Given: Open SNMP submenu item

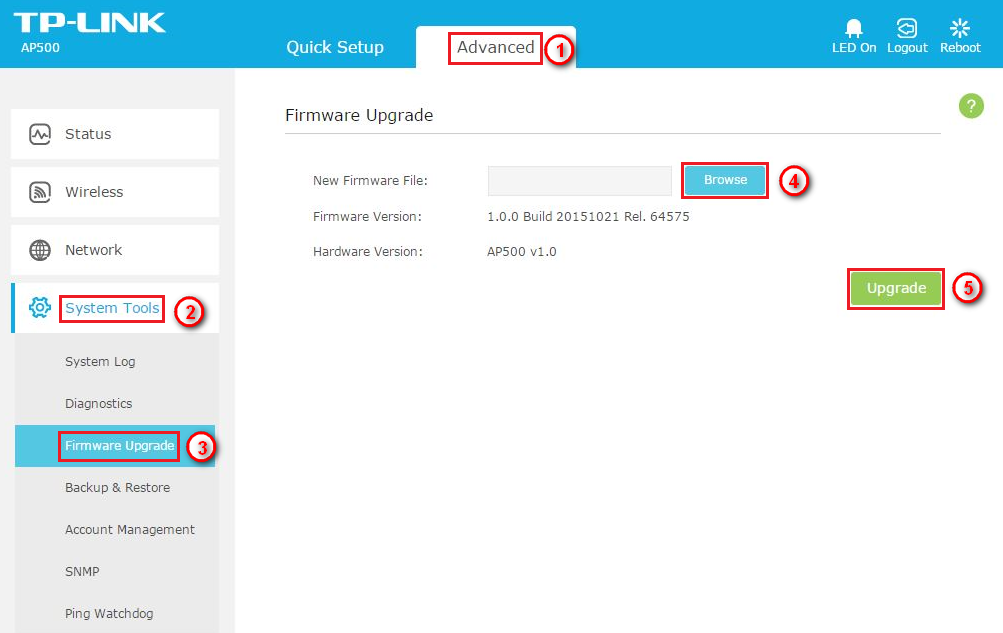Looking at the screenshot, I should tap(82, 572).
